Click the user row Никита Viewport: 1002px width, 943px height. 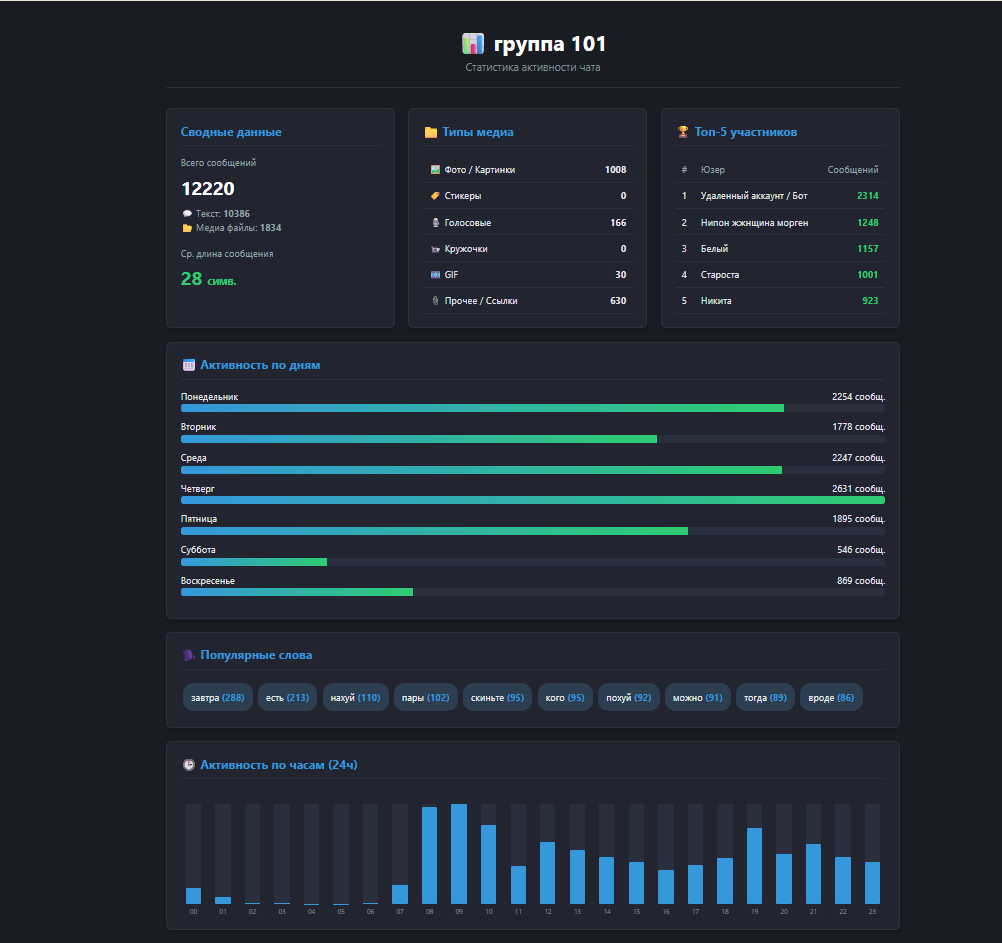(x=780, y=300)
